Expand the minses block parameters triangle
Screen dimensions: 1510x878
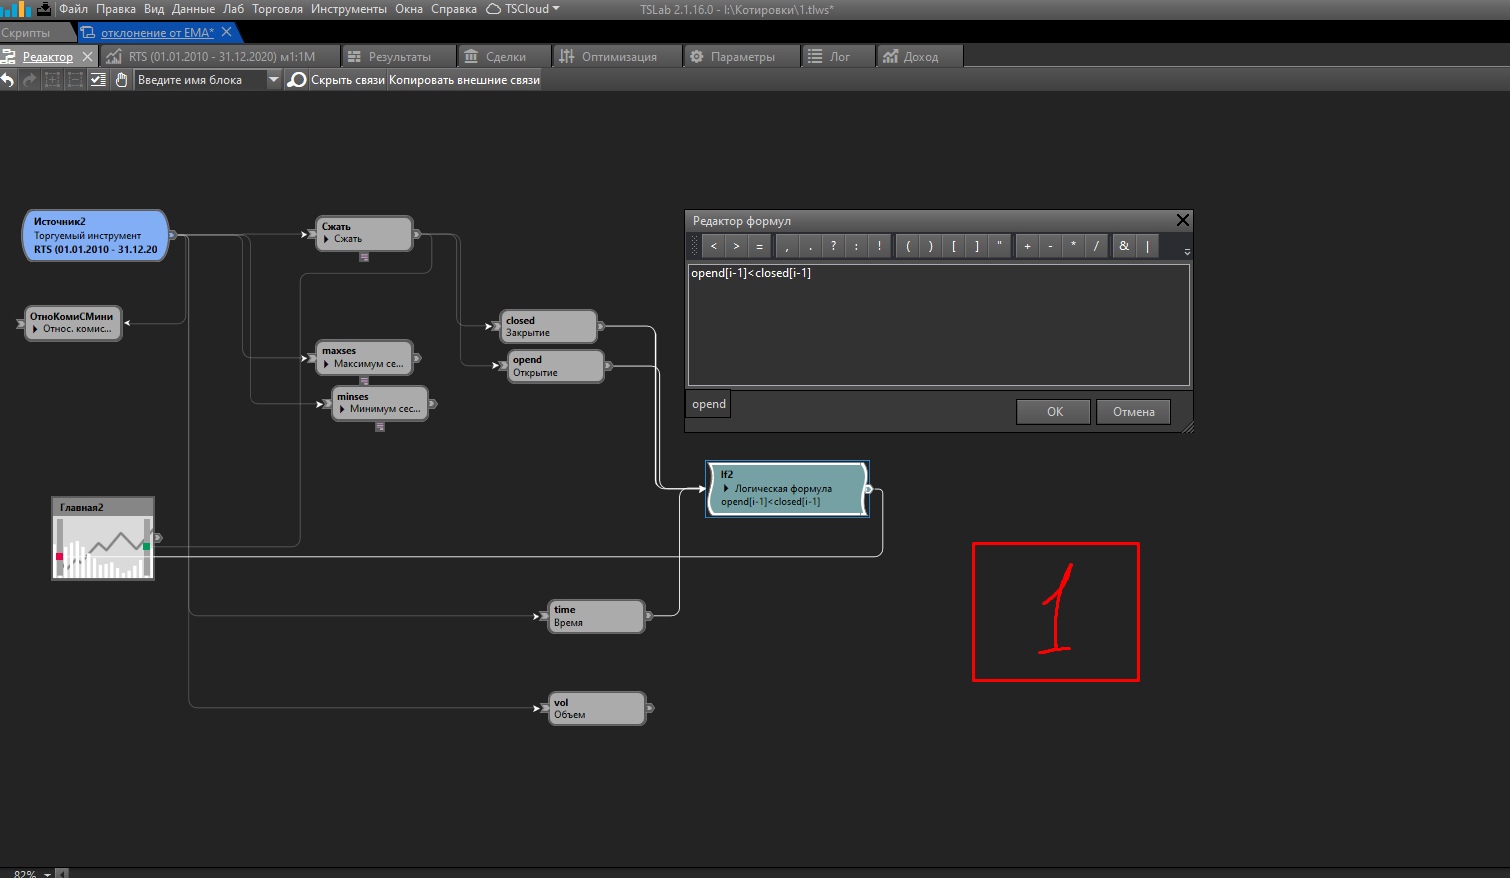click(342, 409)
